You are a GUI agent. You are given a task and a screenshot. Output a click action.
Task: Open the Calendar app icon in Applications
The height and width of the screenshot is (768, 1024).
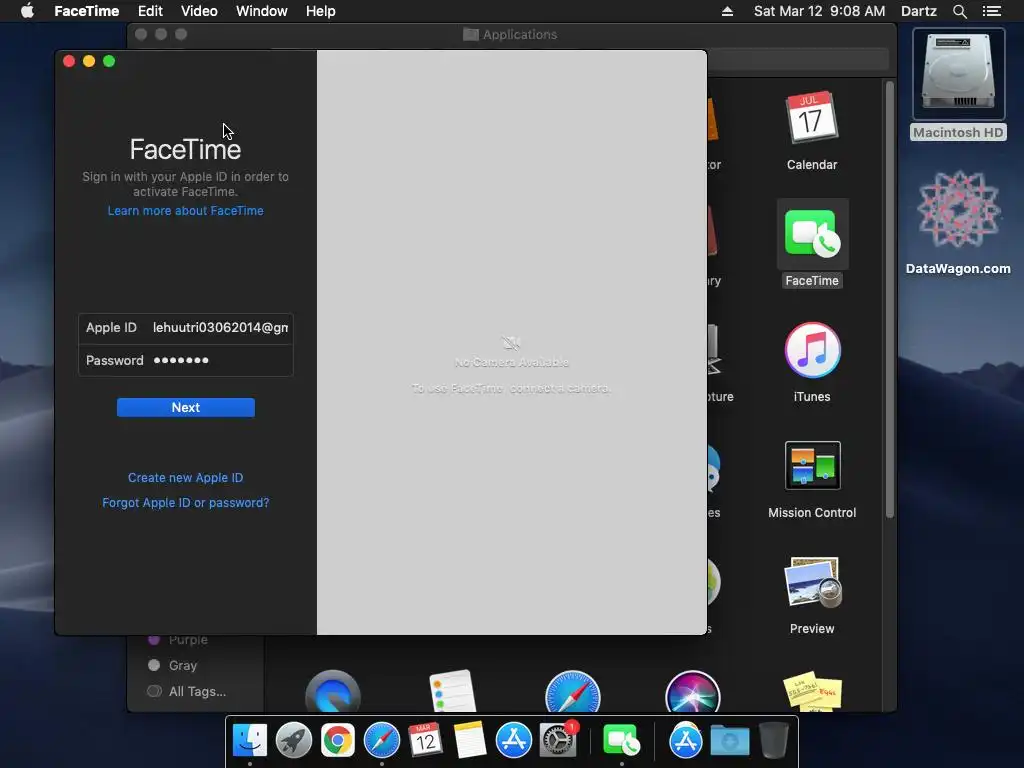pyautogui.click(x=812, y=118)
